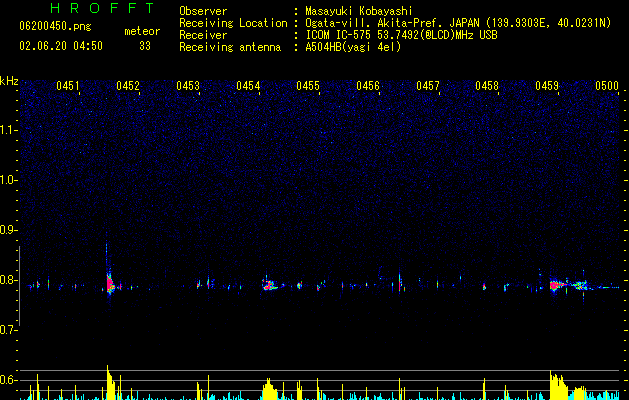Click the 0453 time marker
Image resolution: width=629 pixels, height=400 pixels.
(x=188, y=86)
